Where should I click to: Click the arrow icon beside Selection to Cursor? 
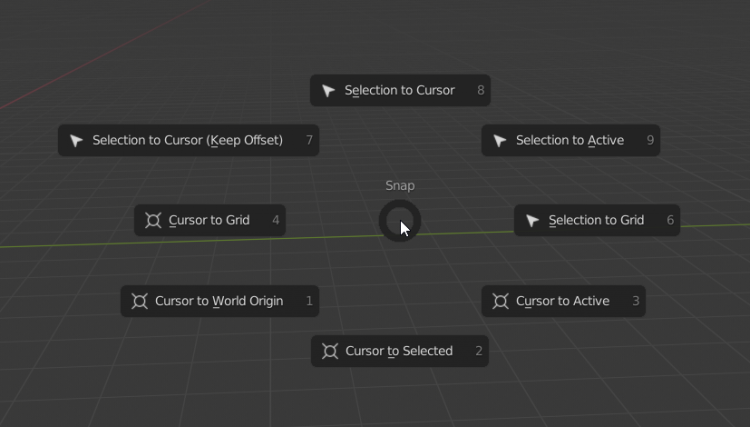point(329,91)
